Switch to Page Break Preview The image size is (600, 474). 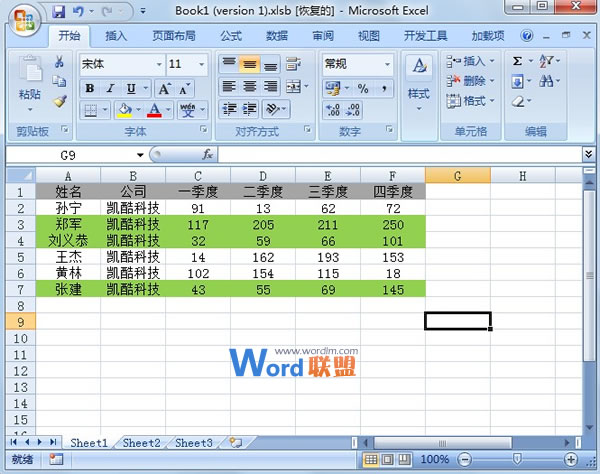point(404,459)
